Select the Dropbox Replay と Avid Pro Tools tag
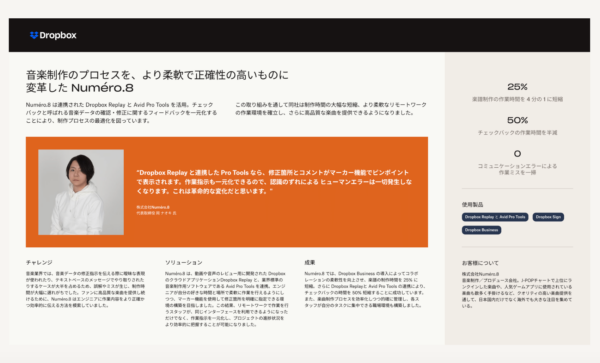Viewport: 600px width, 363px height. (x=495, y=217)
